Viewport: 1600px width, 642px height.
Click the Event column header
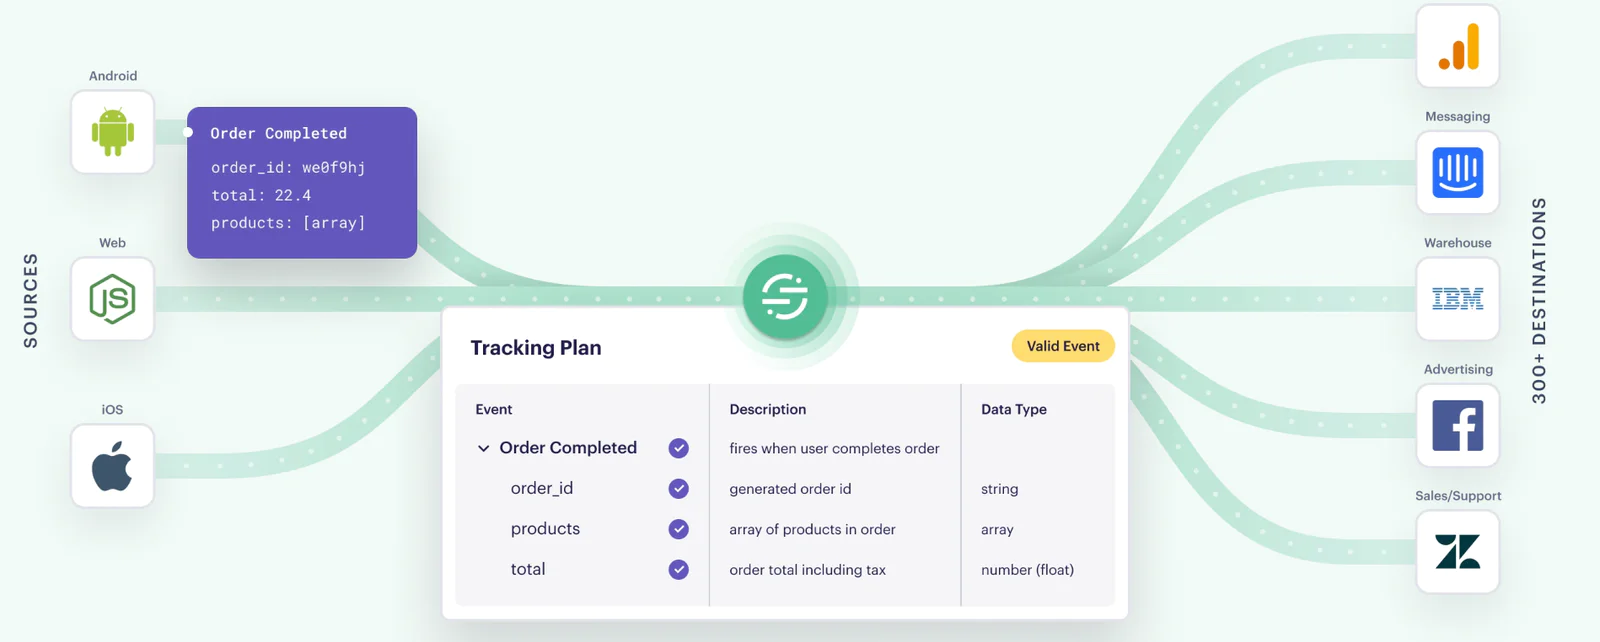pyautogui.click(x=494, y=409)
